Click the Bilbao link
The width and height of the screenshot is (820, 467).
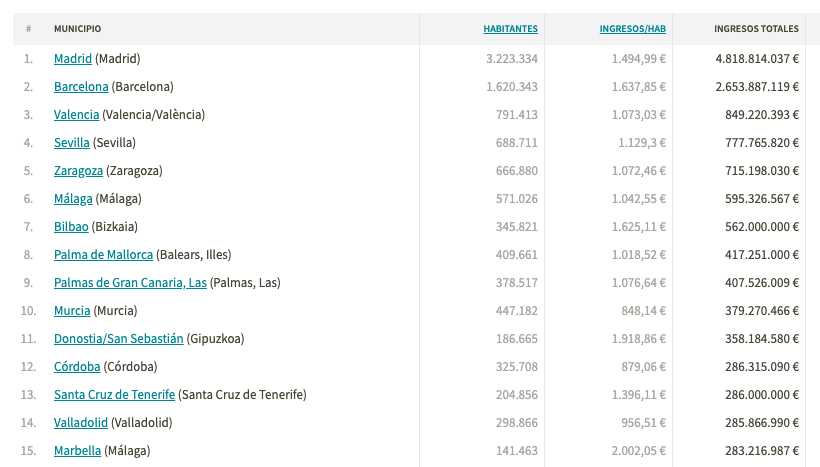[71, 227]
